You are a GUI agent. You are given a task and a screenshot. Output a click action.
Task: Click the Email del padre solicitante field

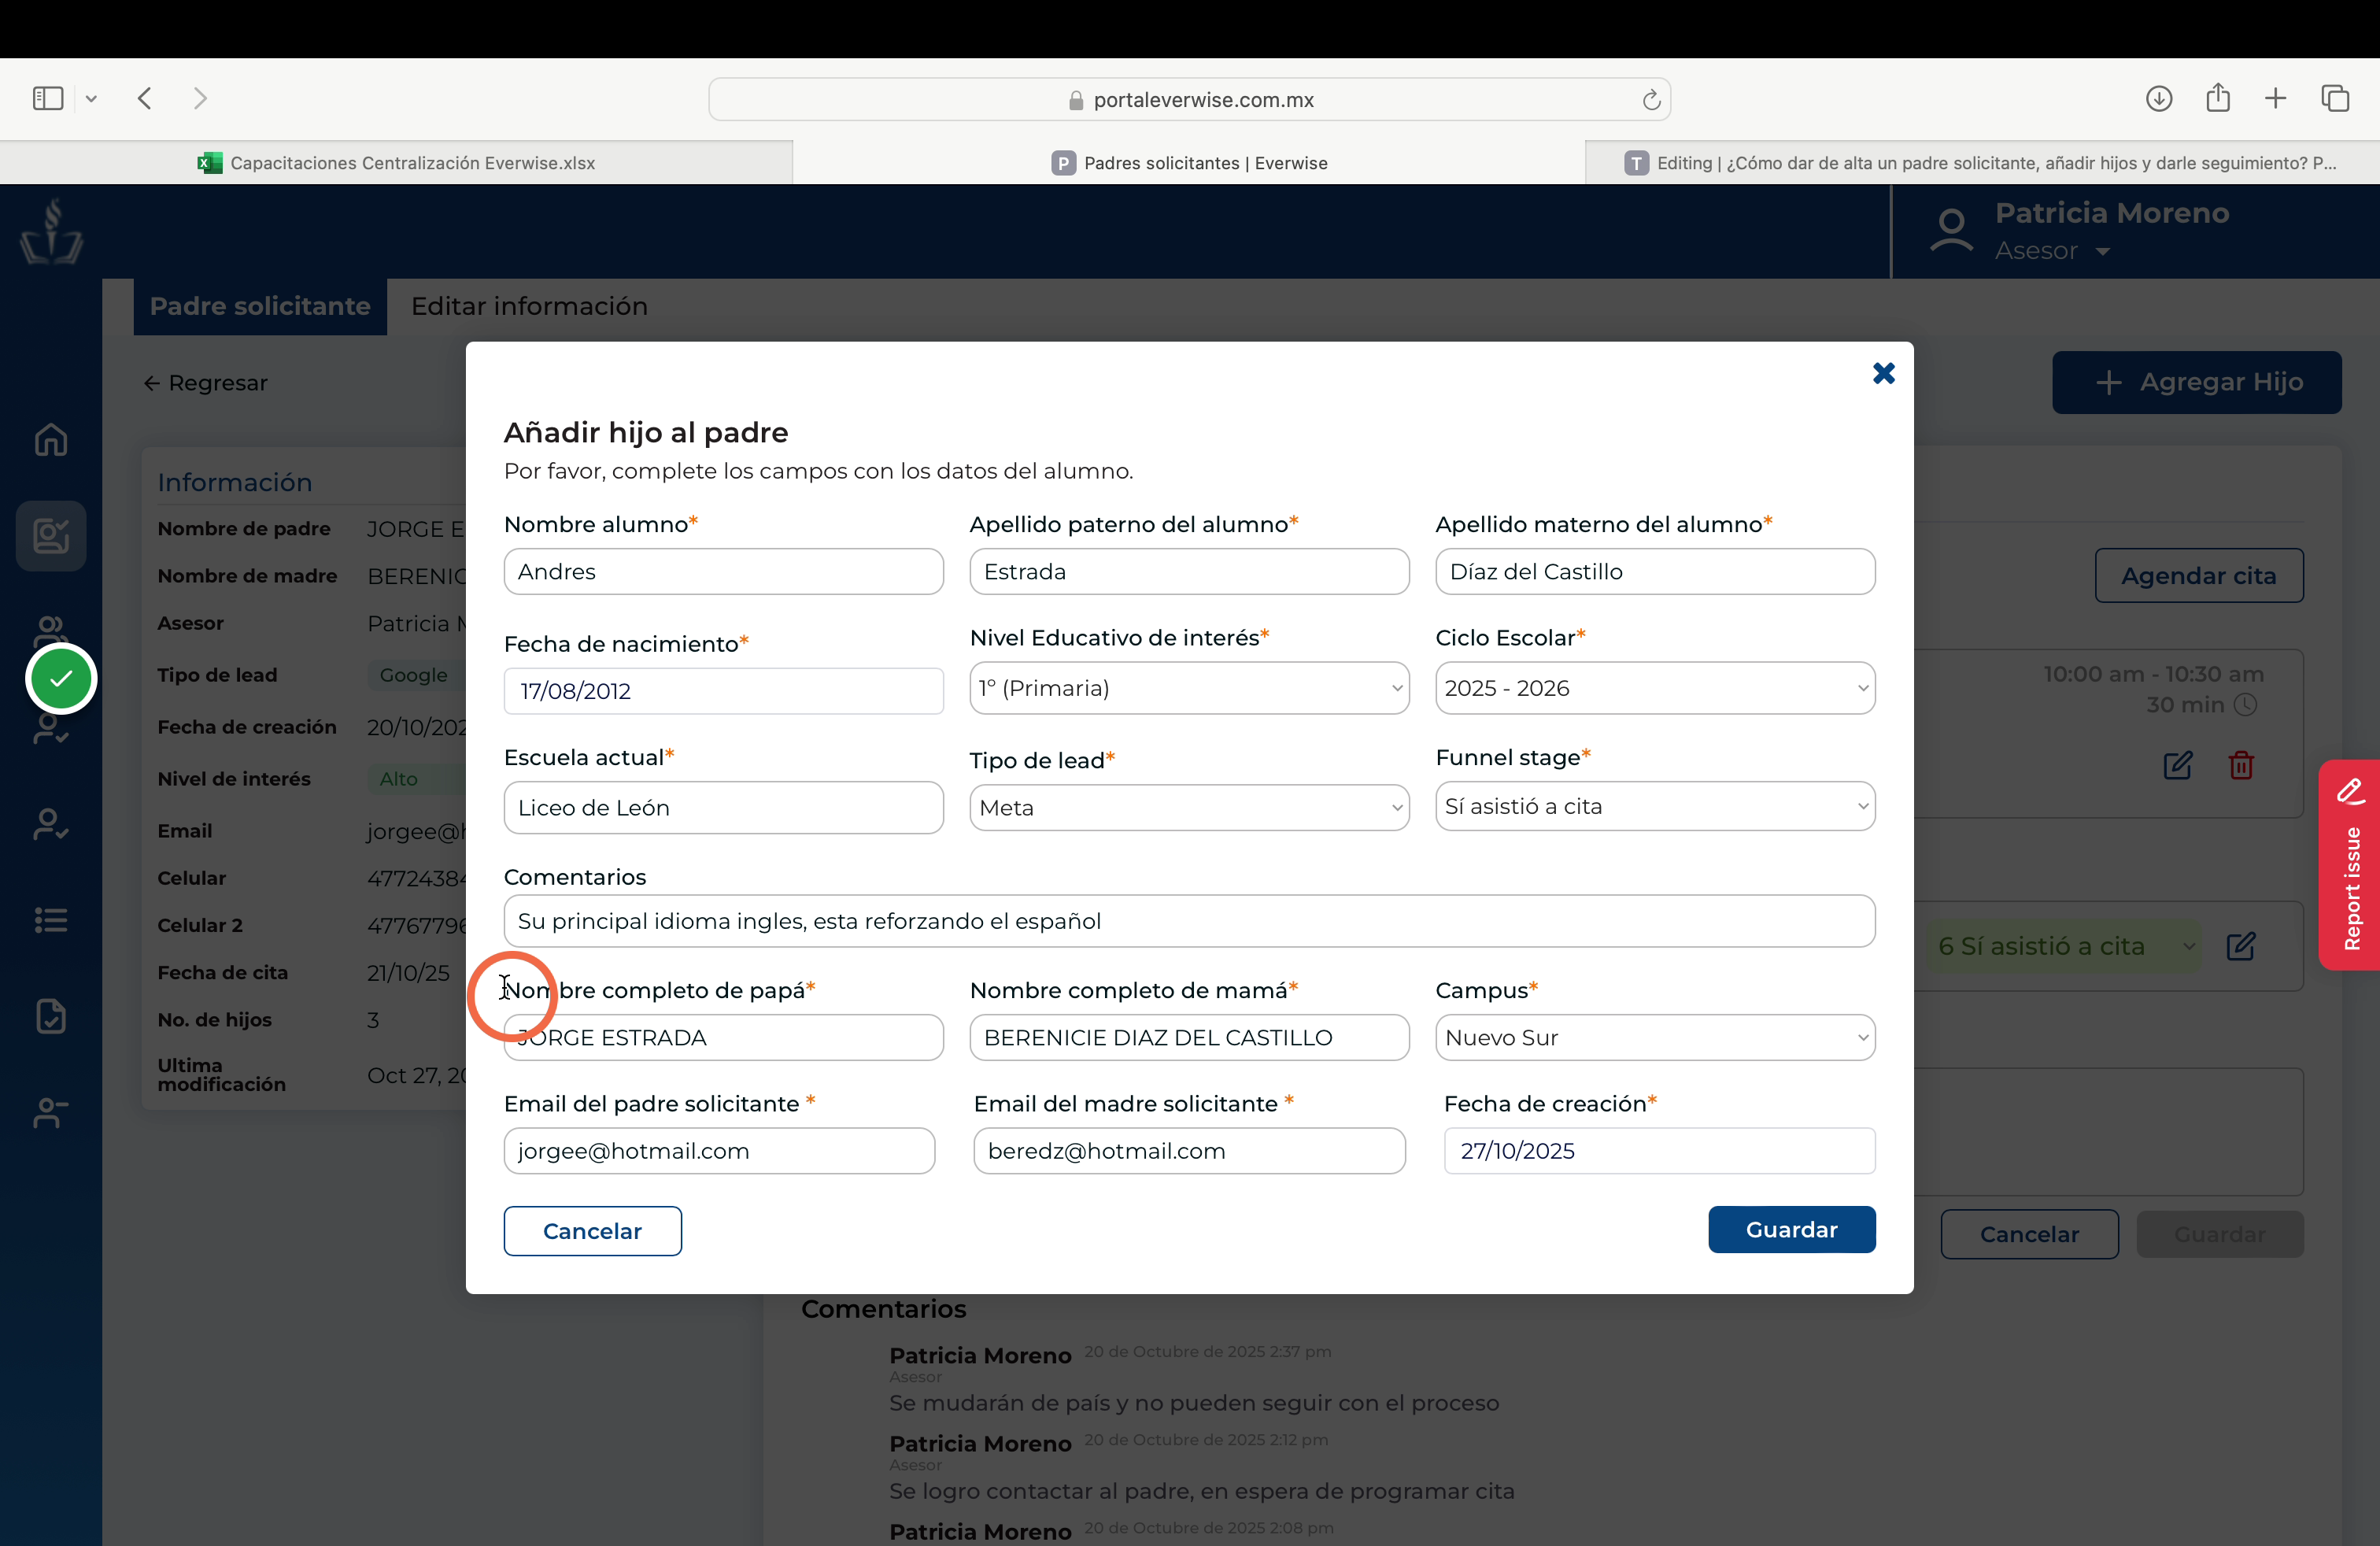pyautogui.click(x=719, y=1150)
